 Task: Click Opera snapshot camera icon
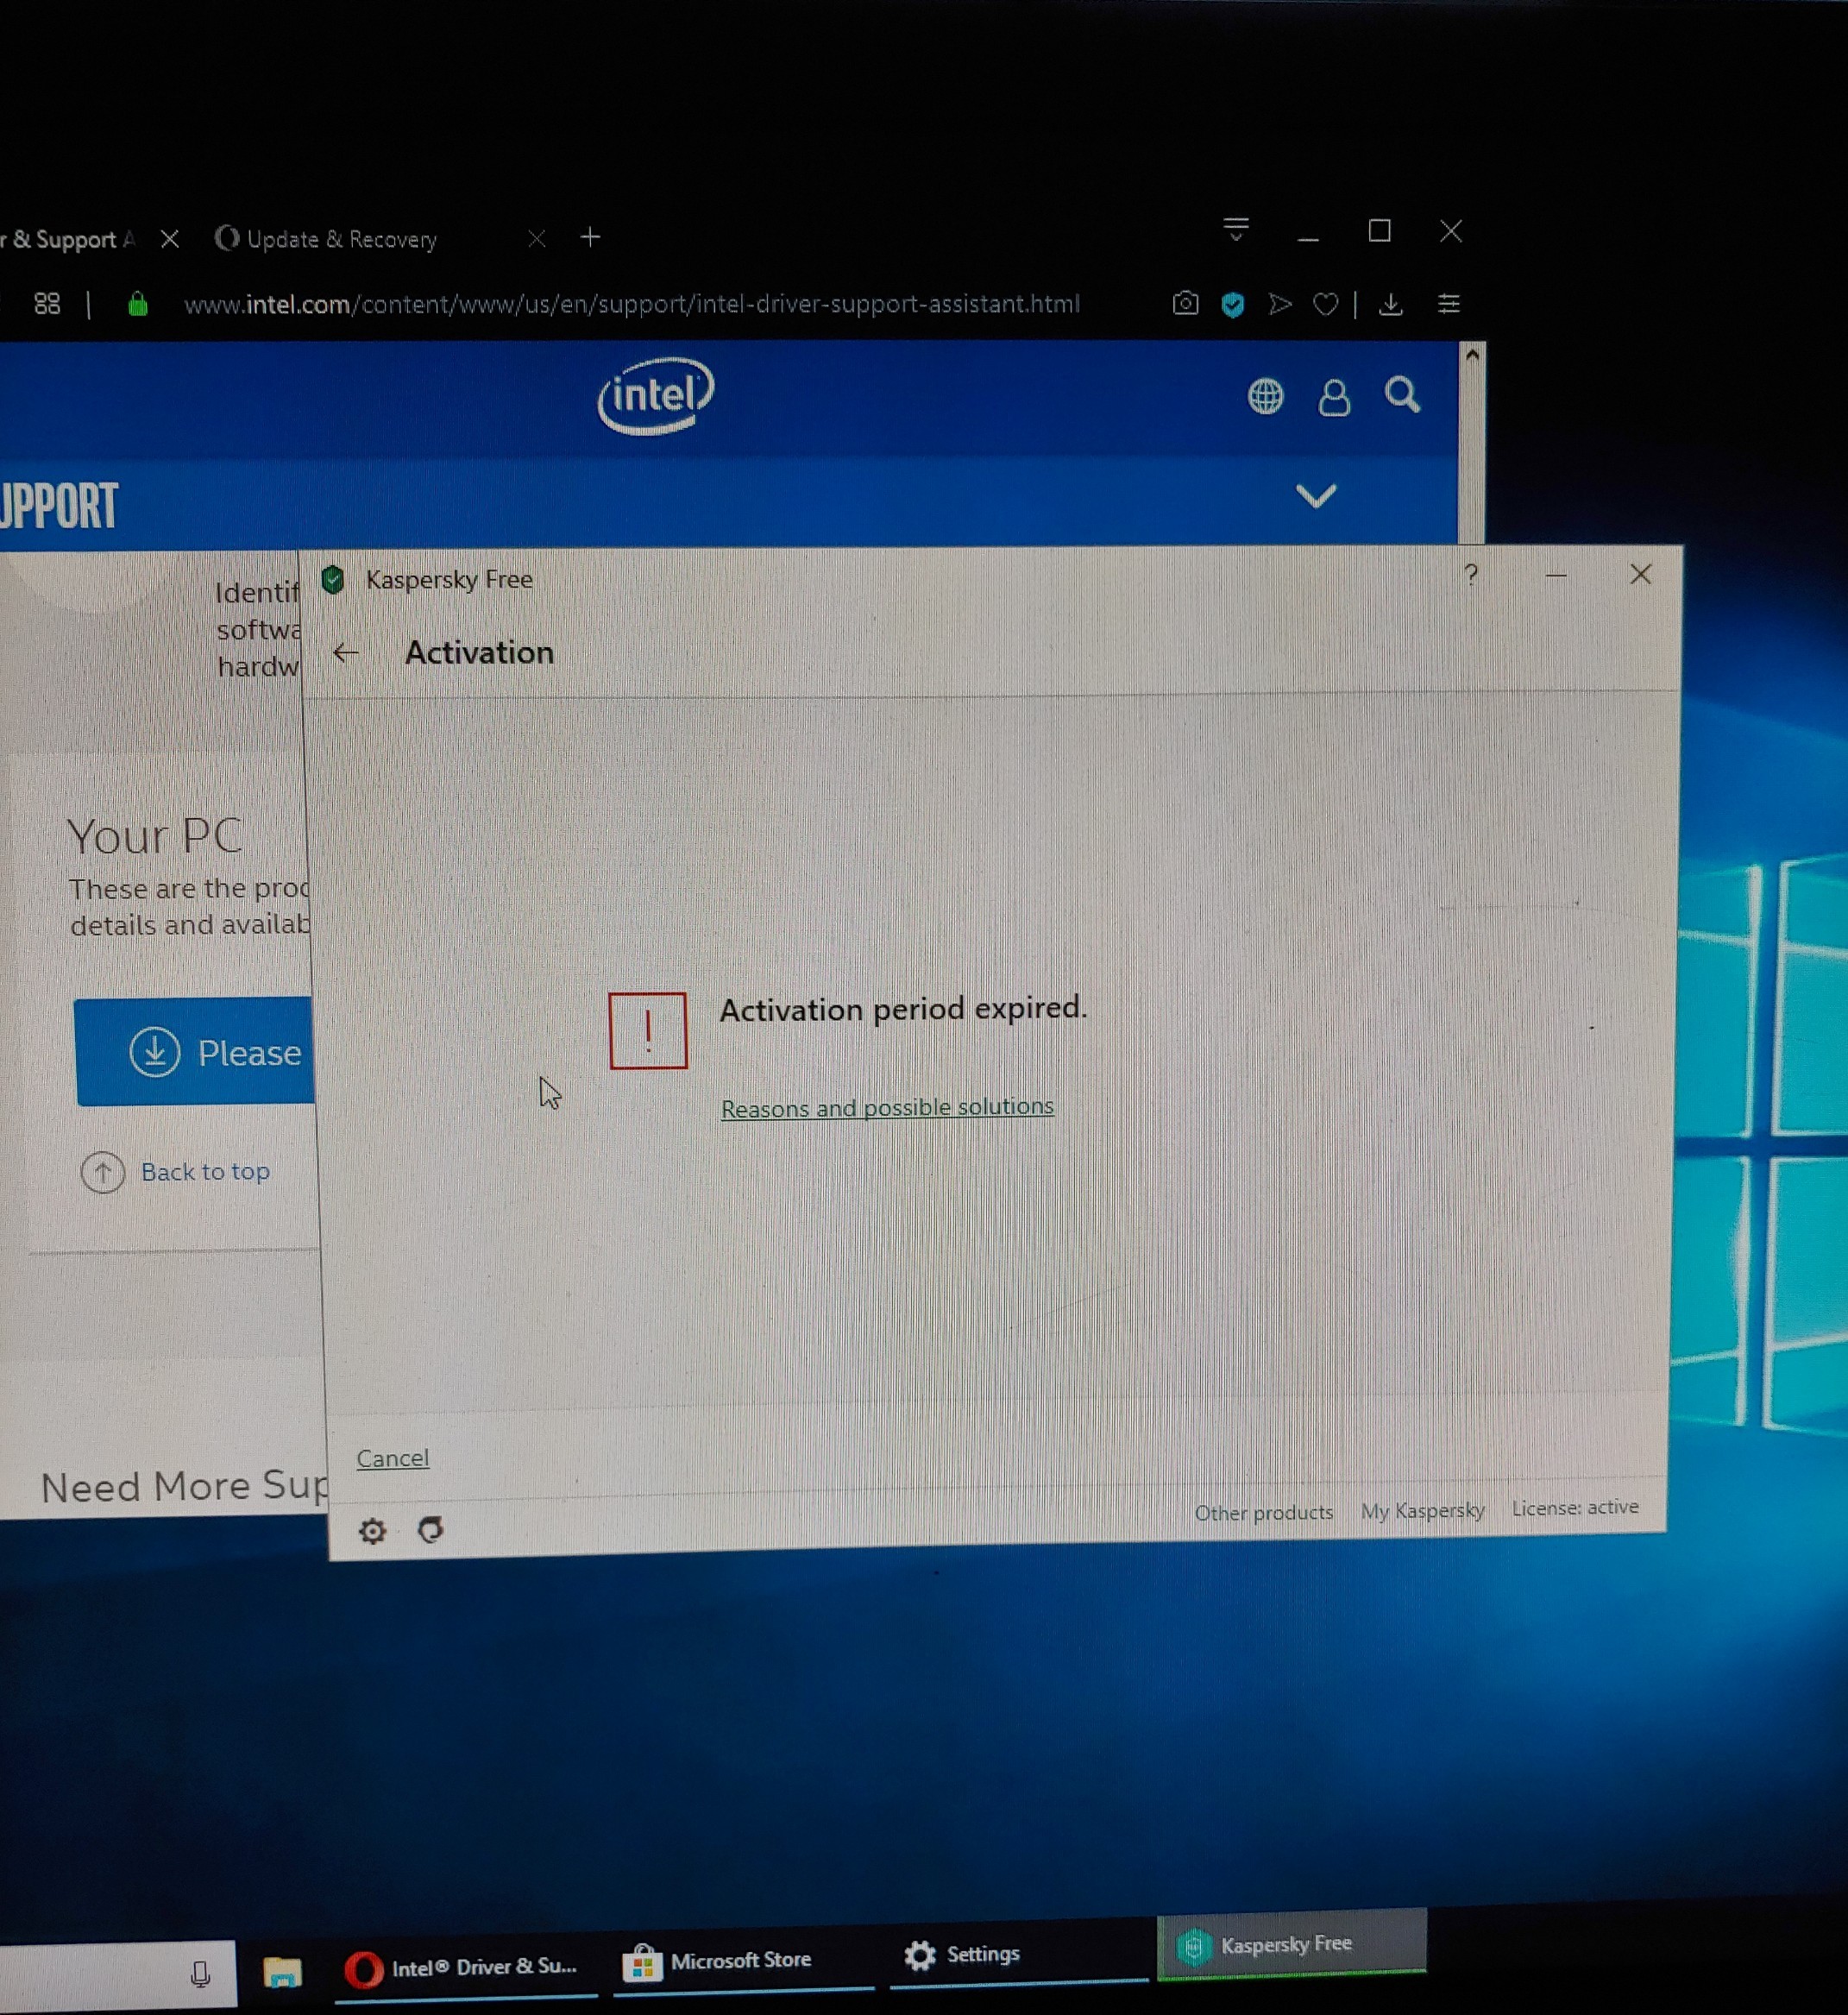tap(1185, 304)
